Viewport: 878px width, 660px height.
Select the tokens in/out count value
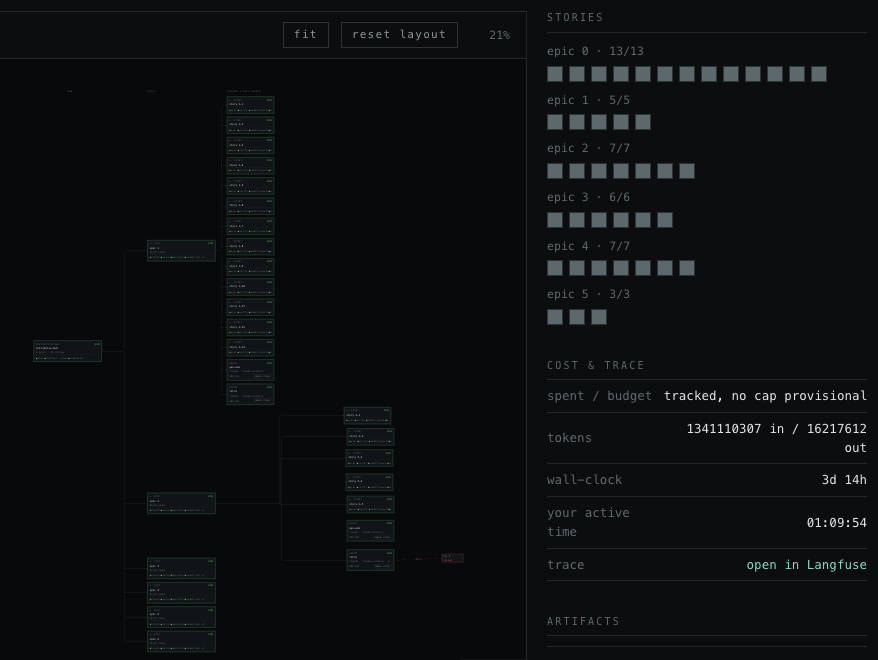point(777,438)
